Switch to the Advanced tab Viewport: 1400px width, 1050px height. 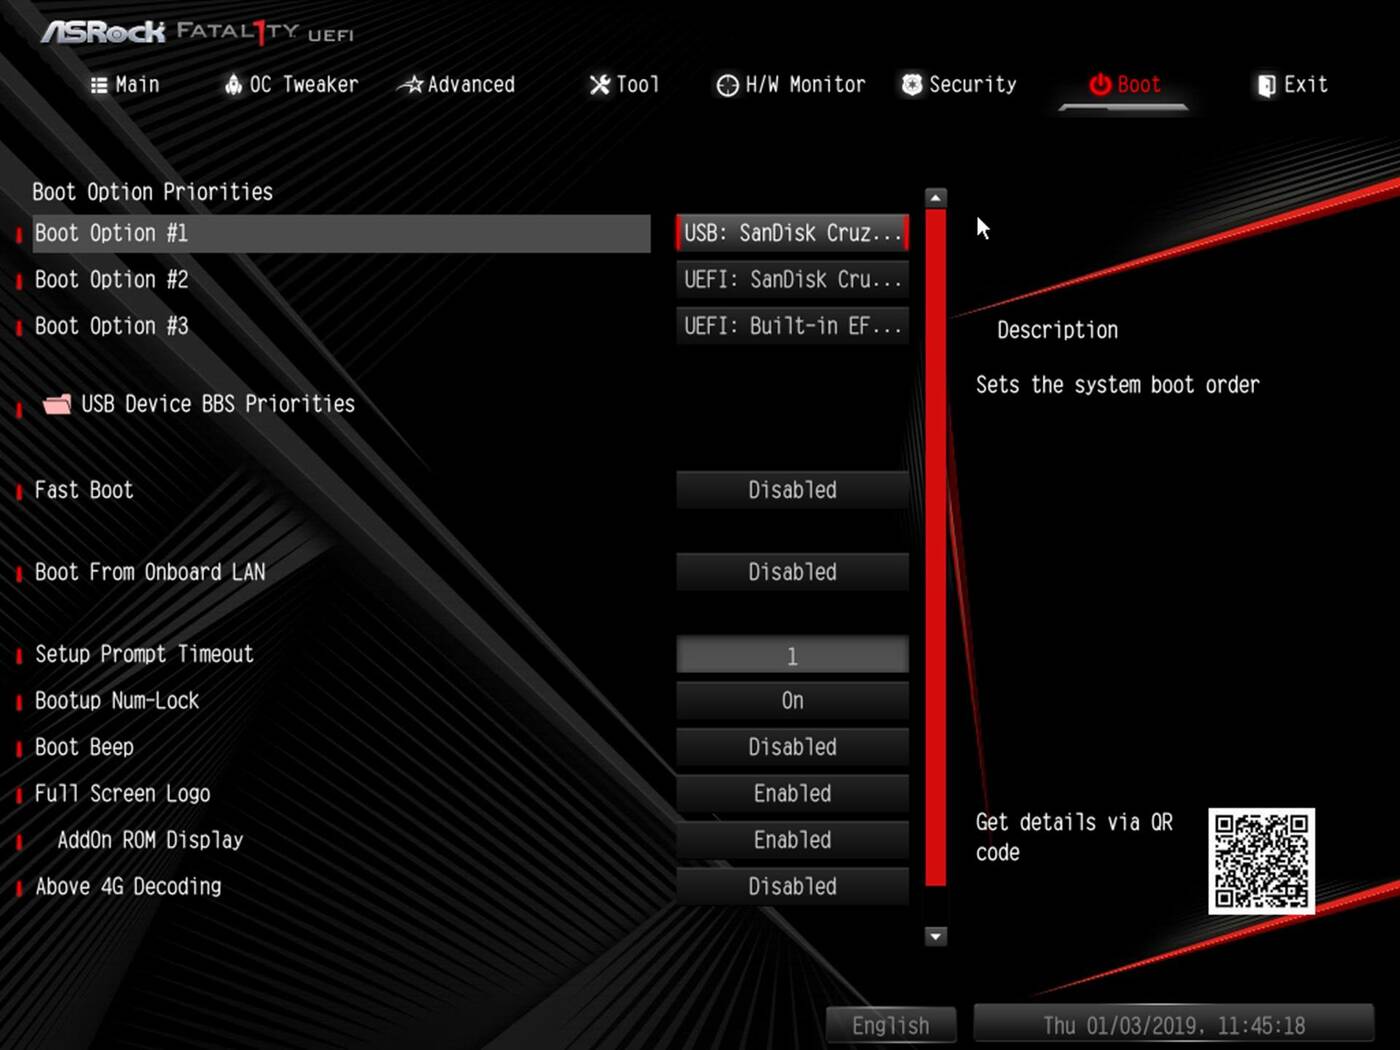click(456, 85)
